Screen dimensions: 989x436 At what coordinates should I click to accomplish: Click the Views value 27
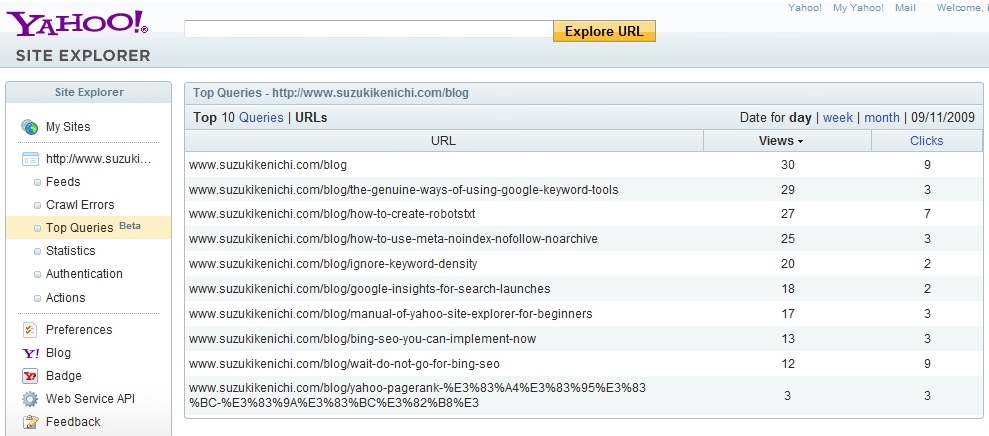[787, 214]
